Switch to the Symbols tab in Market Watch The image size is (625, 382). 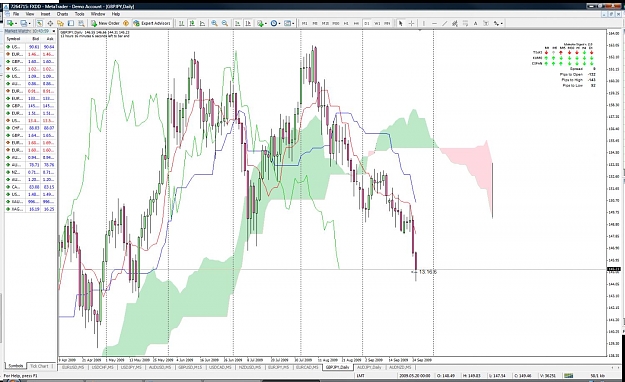click(x=16, y=366)
